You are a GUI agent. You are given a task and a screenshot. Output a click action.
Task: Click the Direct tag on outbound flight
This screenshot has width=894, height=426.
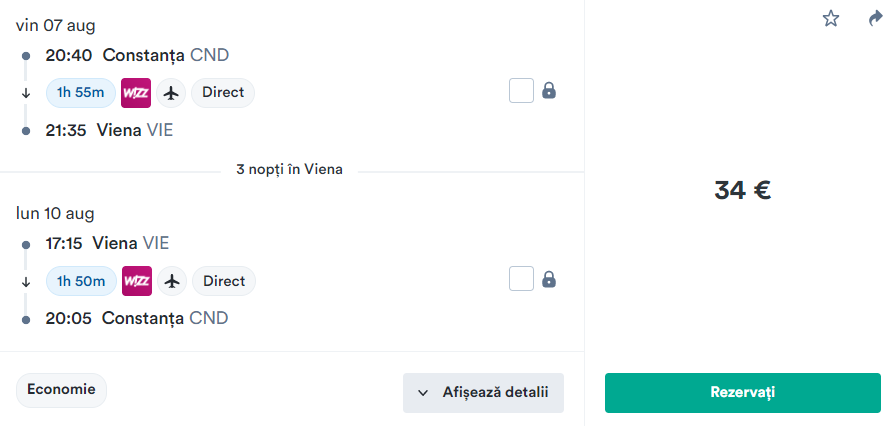click(x=223, y=93)
